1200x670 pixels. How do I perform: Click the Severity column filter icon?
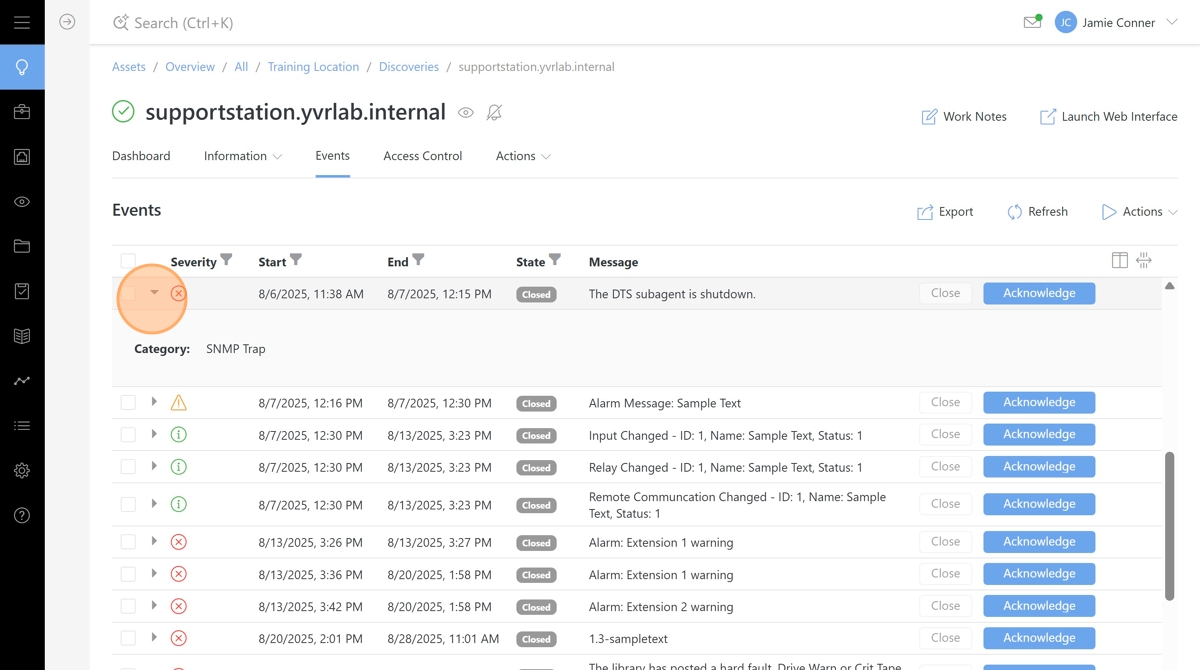pyautogui.click(x=227, y=261)
